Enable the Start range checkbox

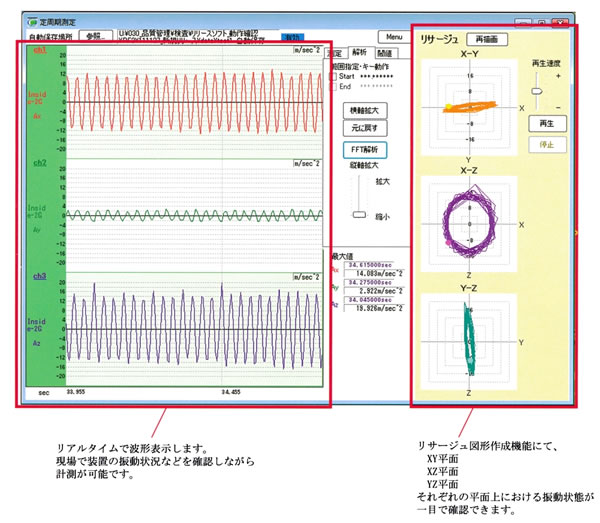(334, 76)
